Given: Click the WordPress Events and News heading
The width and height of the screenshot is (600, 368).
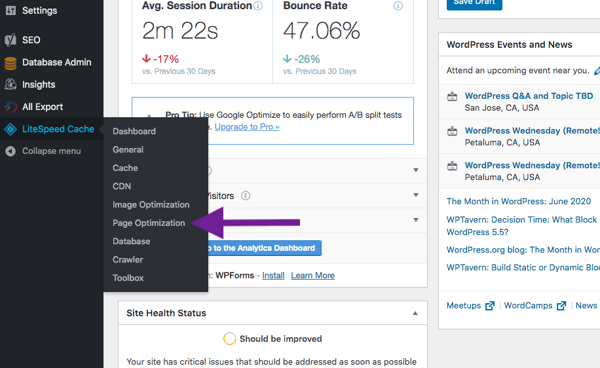Looking at the screenshot, I should (x=509, y=45).
